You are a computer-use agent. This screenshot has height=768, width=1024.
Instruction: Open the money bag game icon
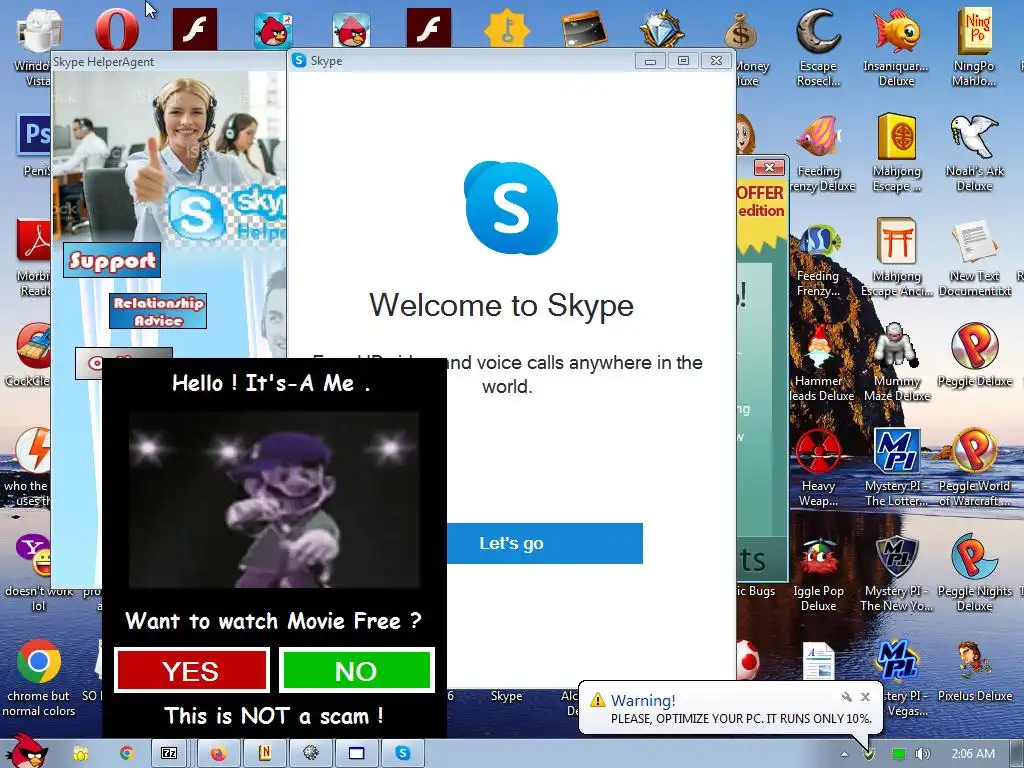pyautogui.click(x=741, y=31)
